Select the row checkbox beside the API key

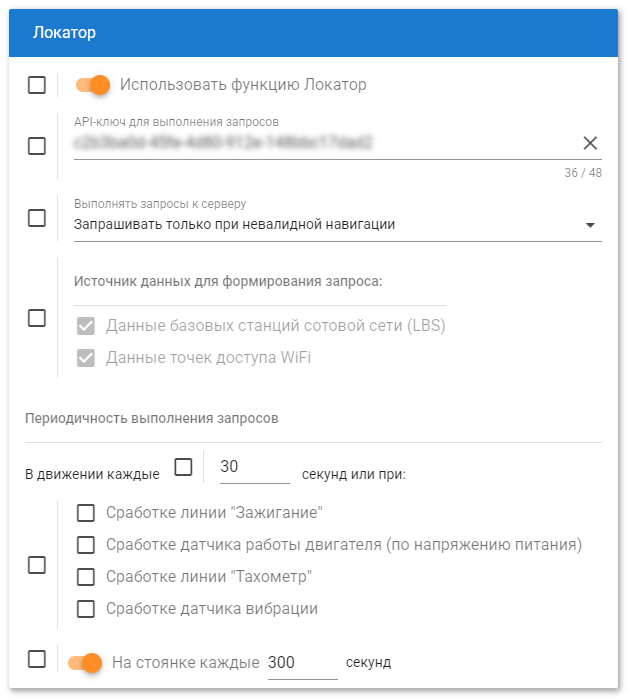(37, 146)
